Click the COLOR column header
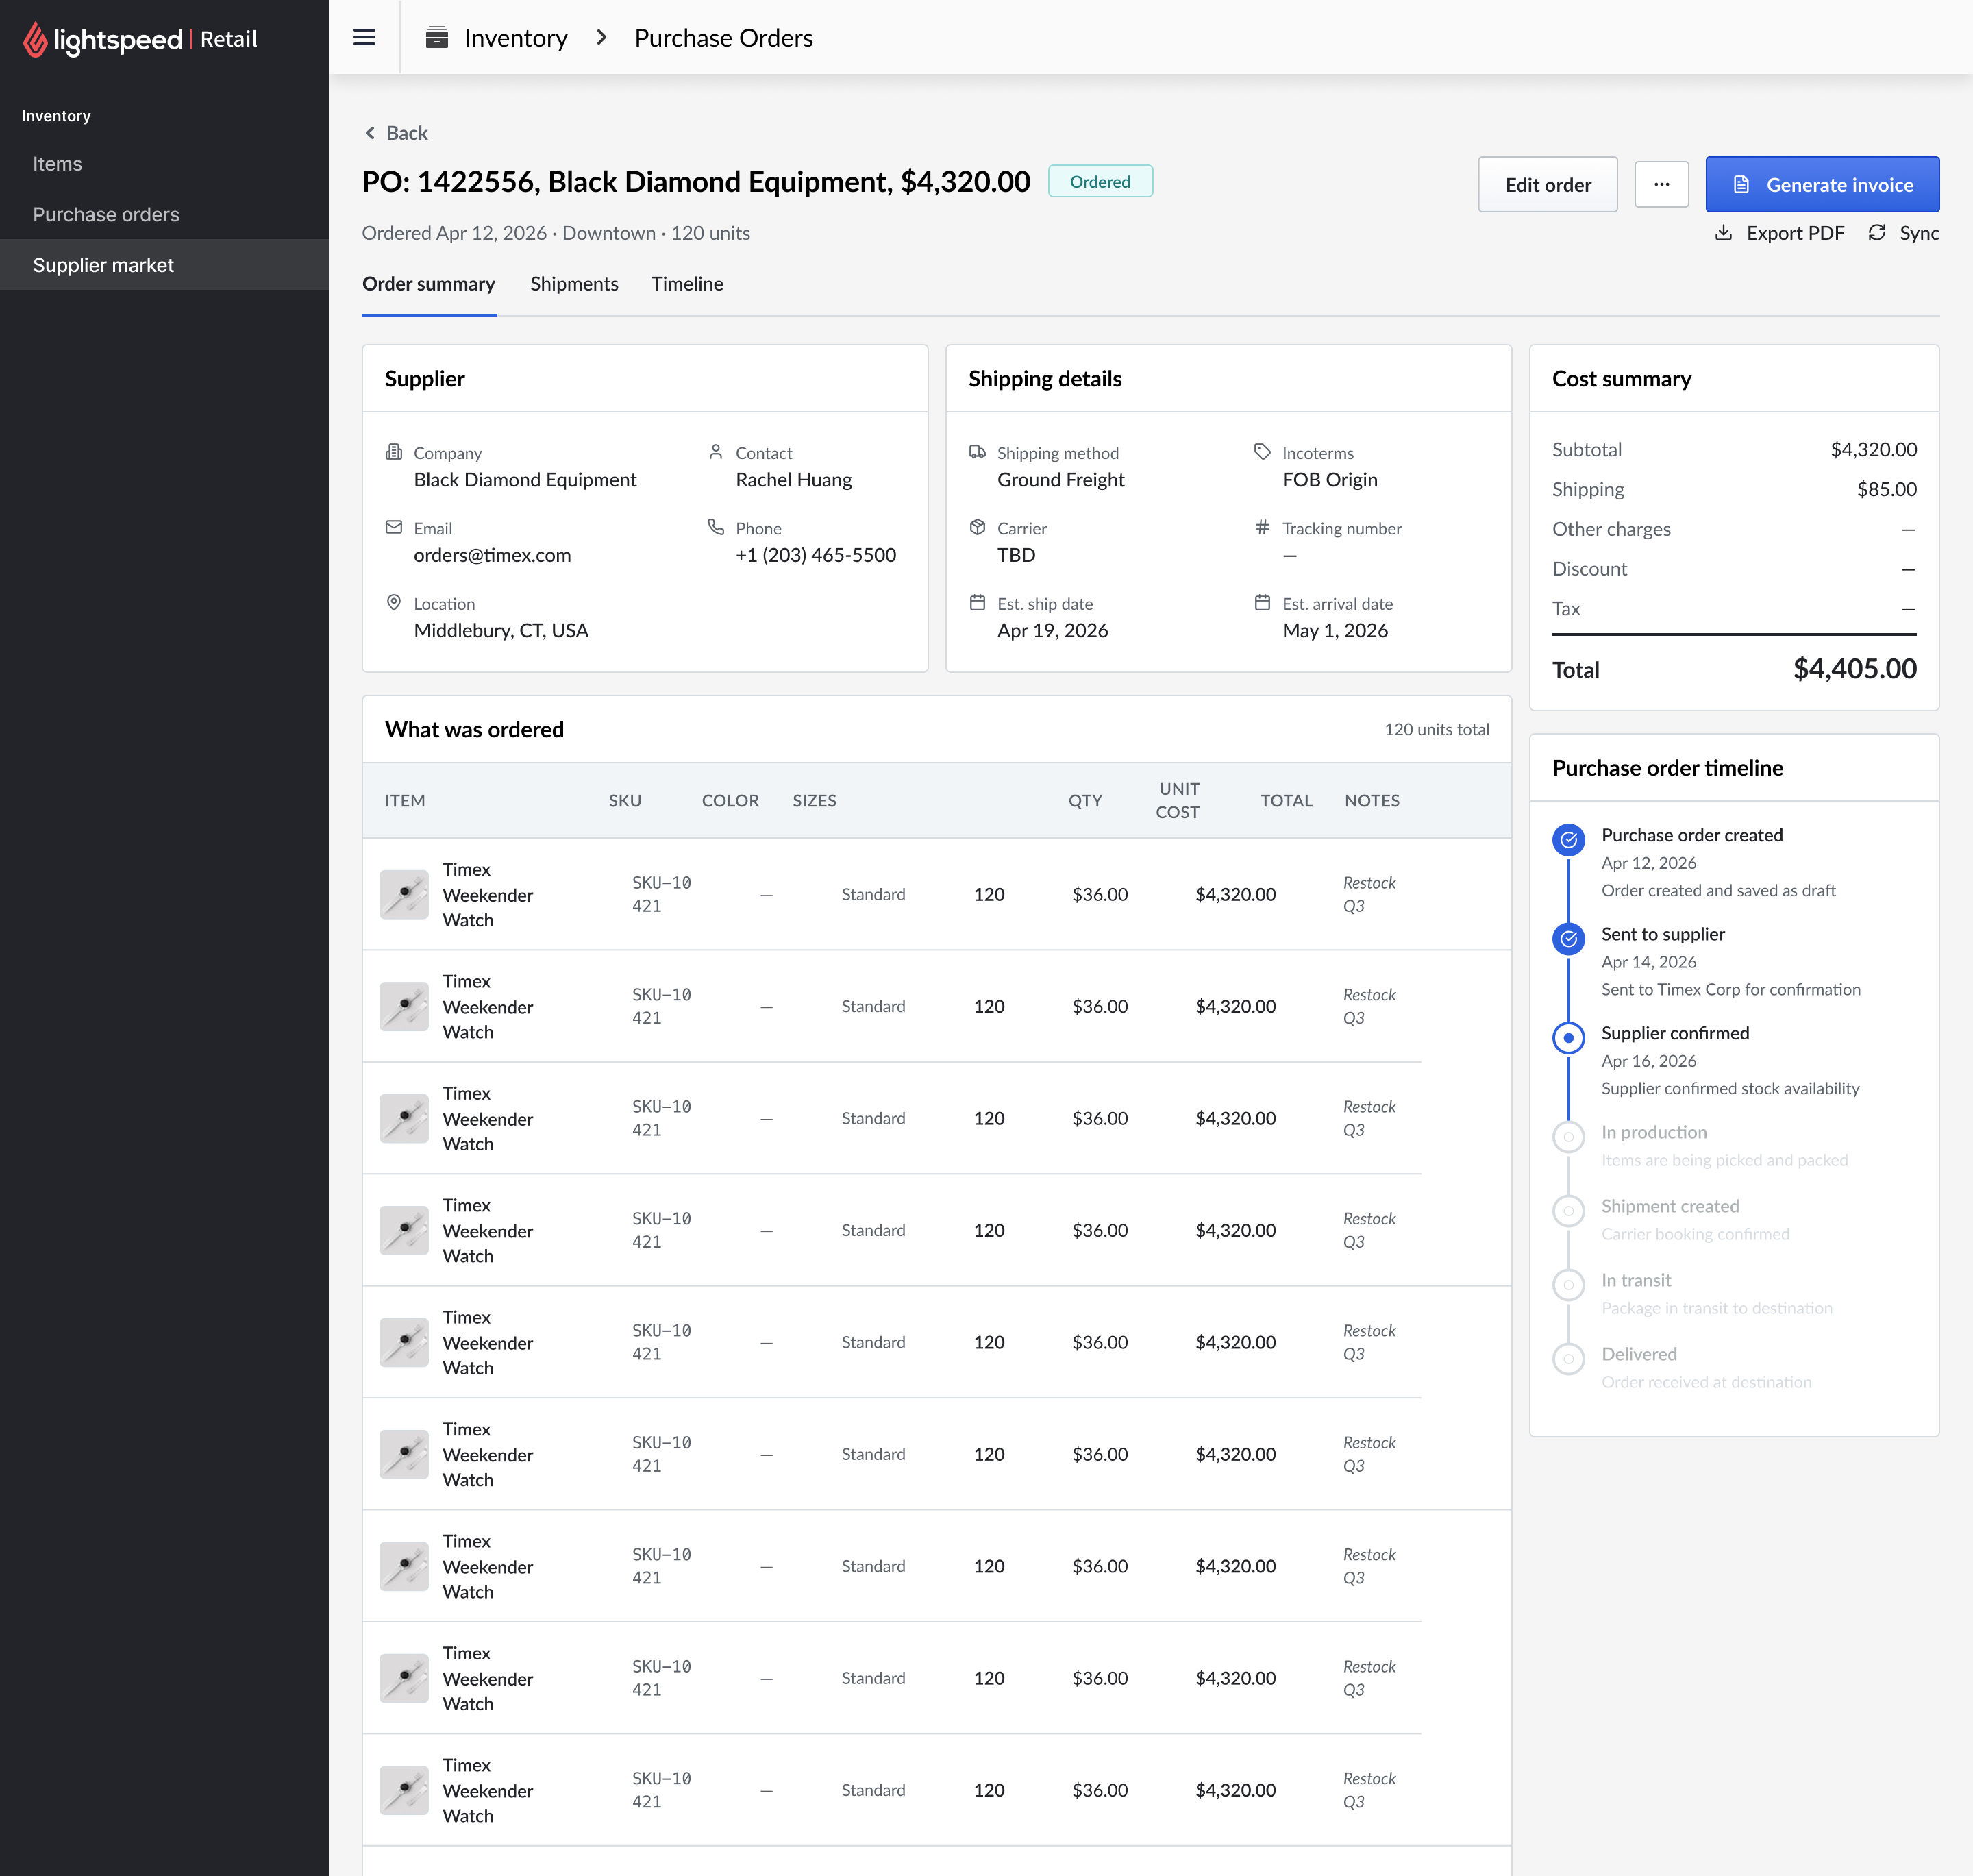 coord(730,800)
